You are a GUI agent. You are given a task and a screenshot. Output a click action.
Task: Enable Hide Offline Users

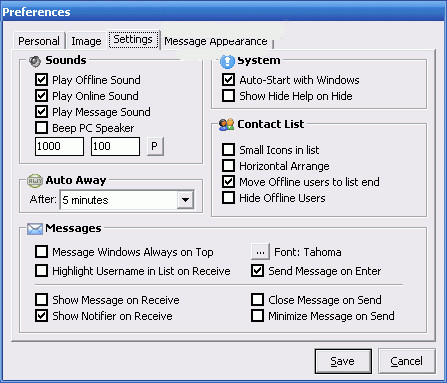point(228,198)
